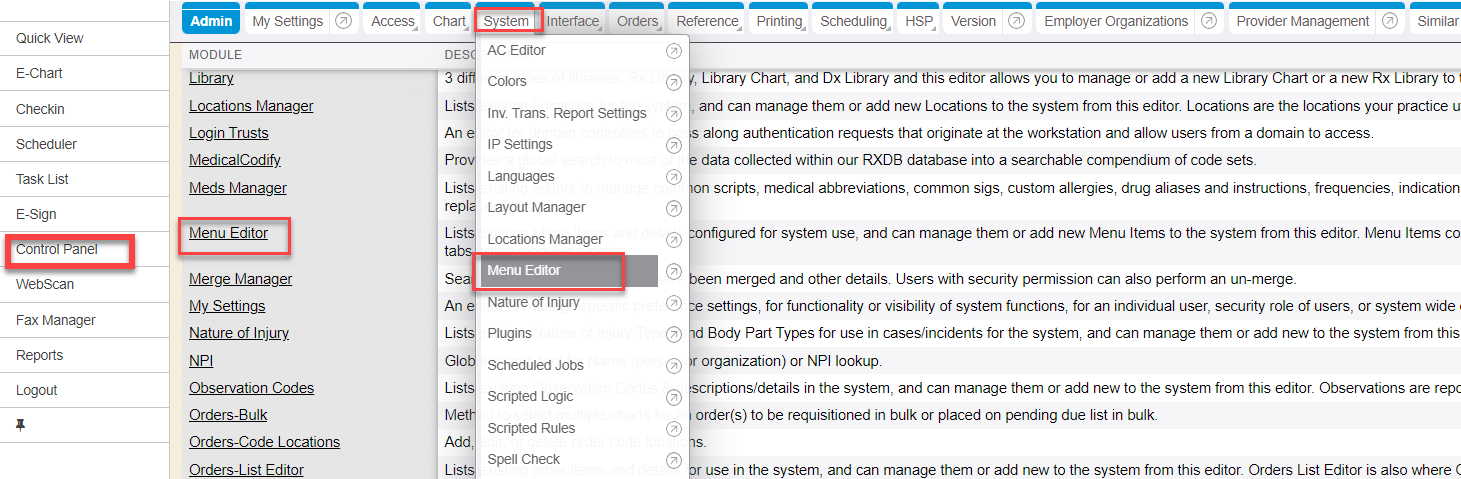Open Control Panel in the left sidebar

point(57,249)
